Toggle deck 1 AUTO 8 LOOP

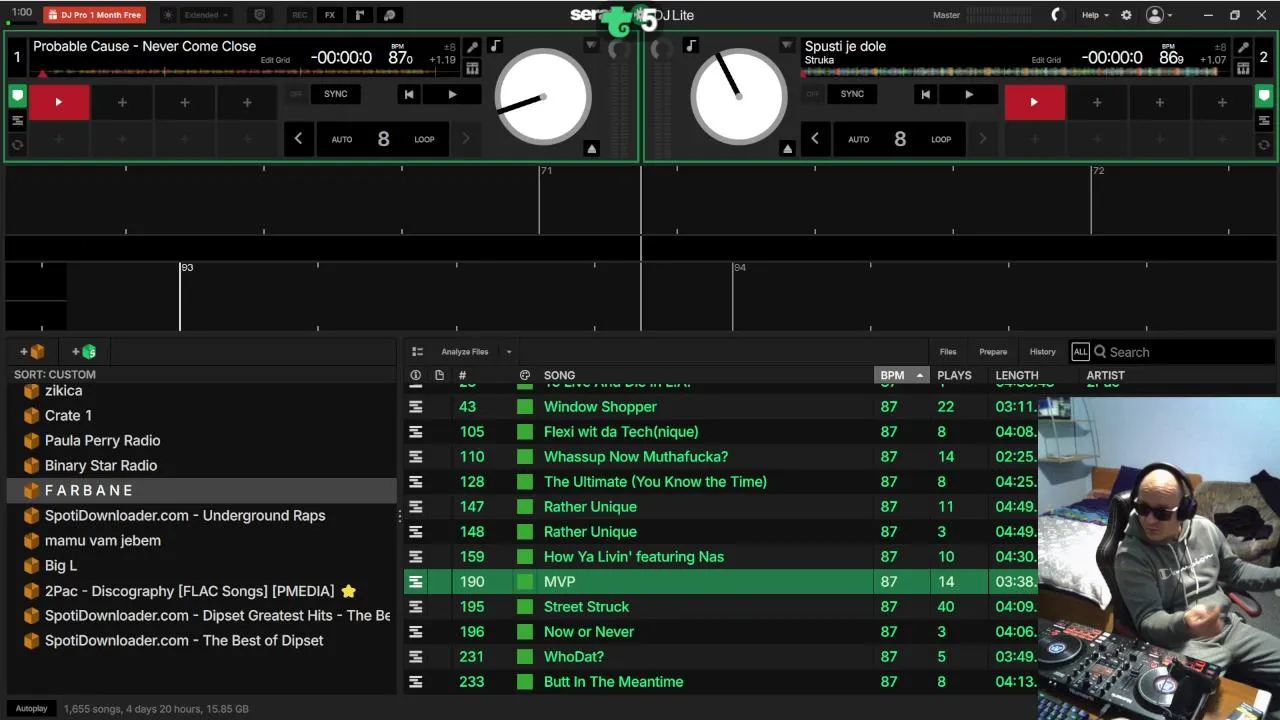pyautogui.click(x=383, y=139)
